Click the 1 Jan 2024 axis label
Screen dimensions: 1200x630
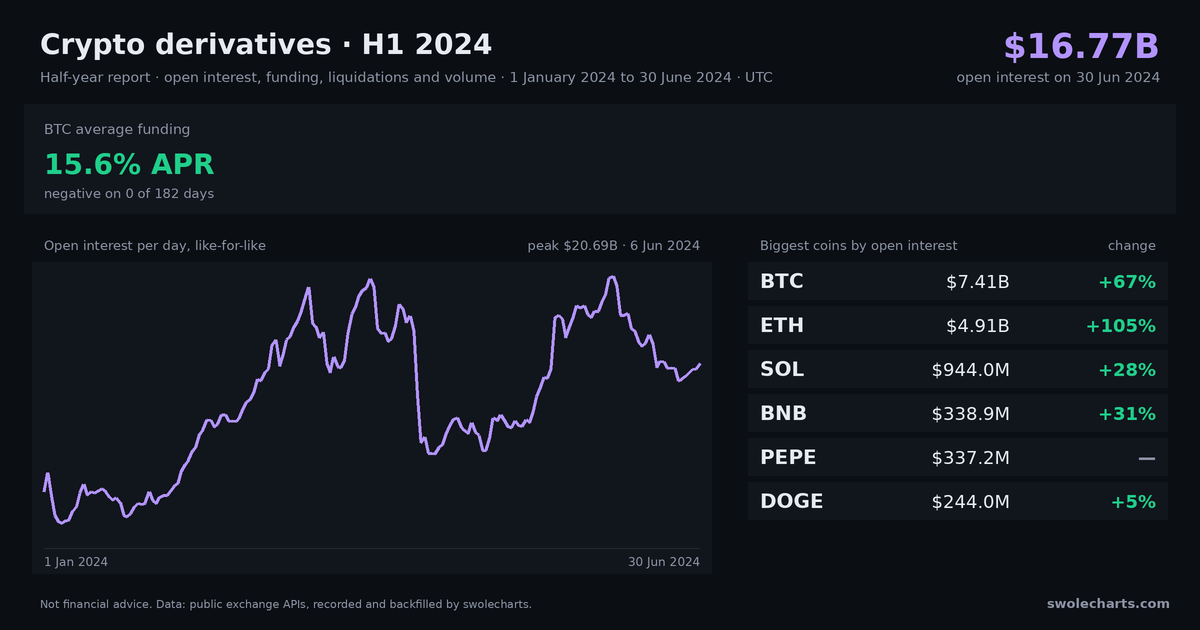[76, 562]
